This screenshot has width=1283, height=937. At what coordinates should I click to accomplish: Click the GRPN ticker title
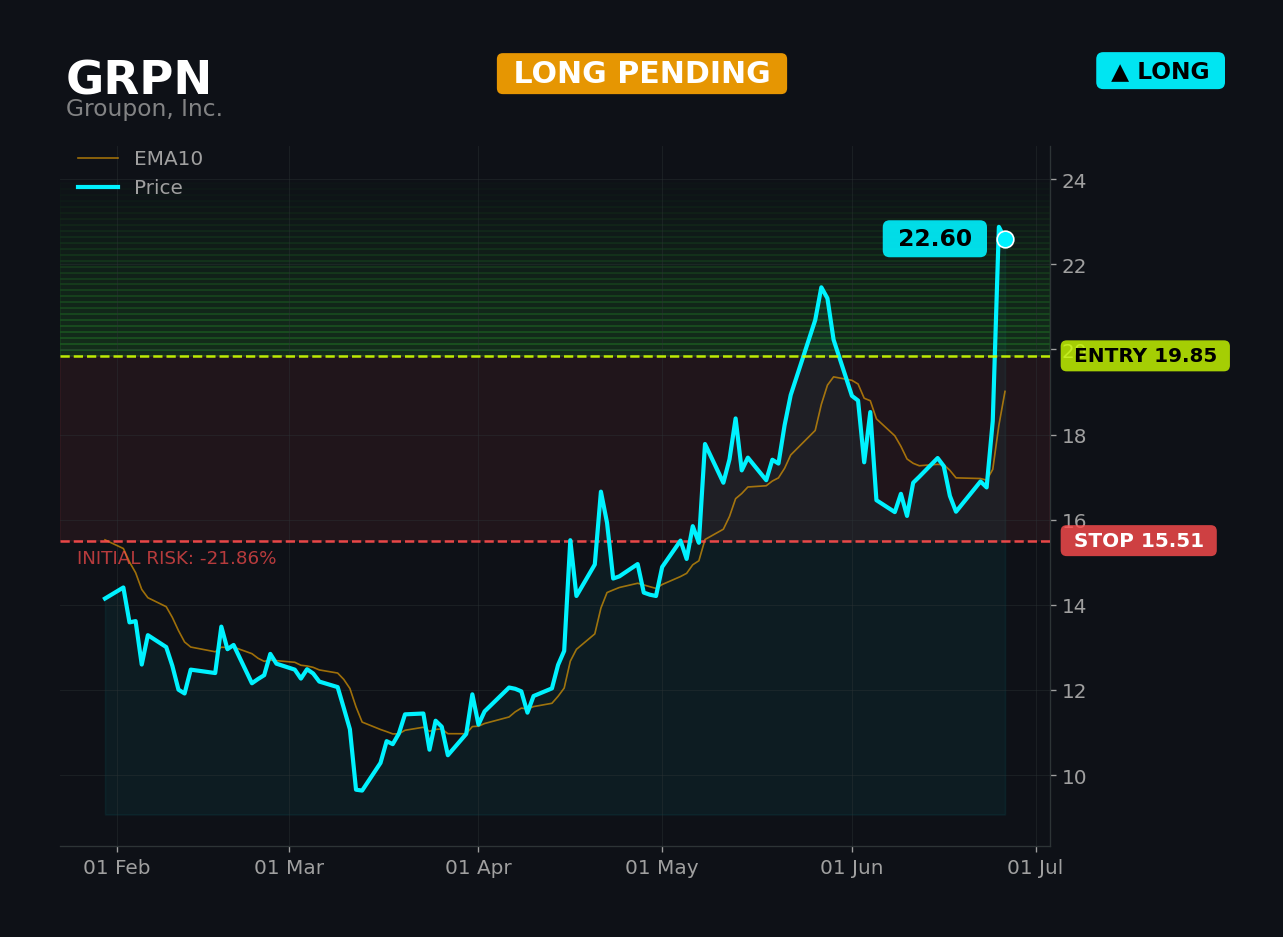138,79
